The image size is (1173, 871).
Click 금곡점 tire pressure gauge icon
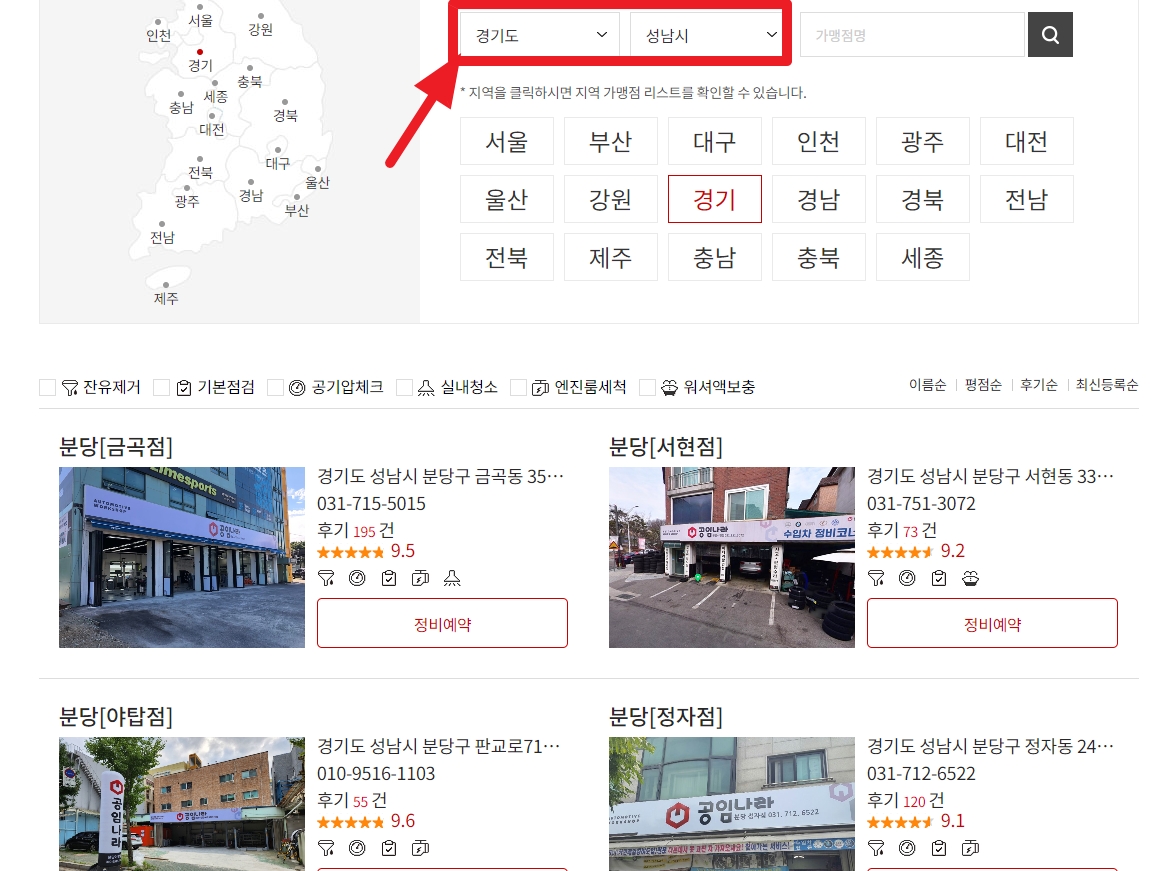click(358, 578)
